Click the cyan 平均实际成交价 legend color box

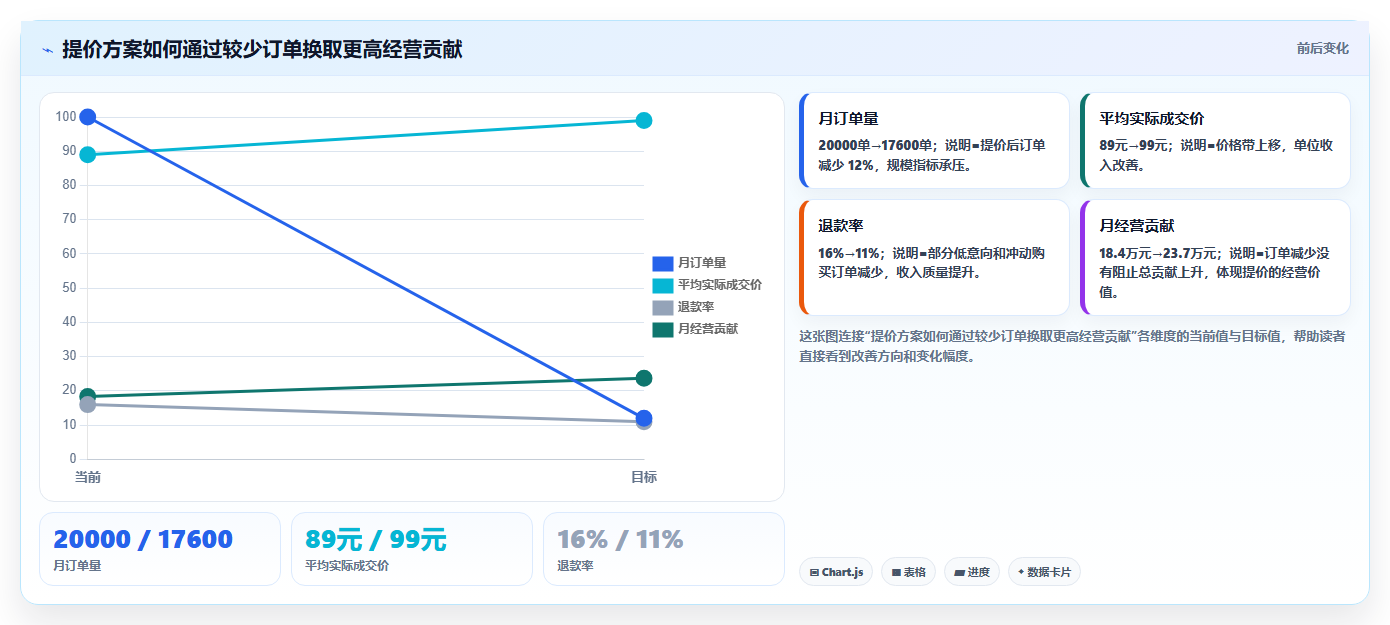[663, 285]
